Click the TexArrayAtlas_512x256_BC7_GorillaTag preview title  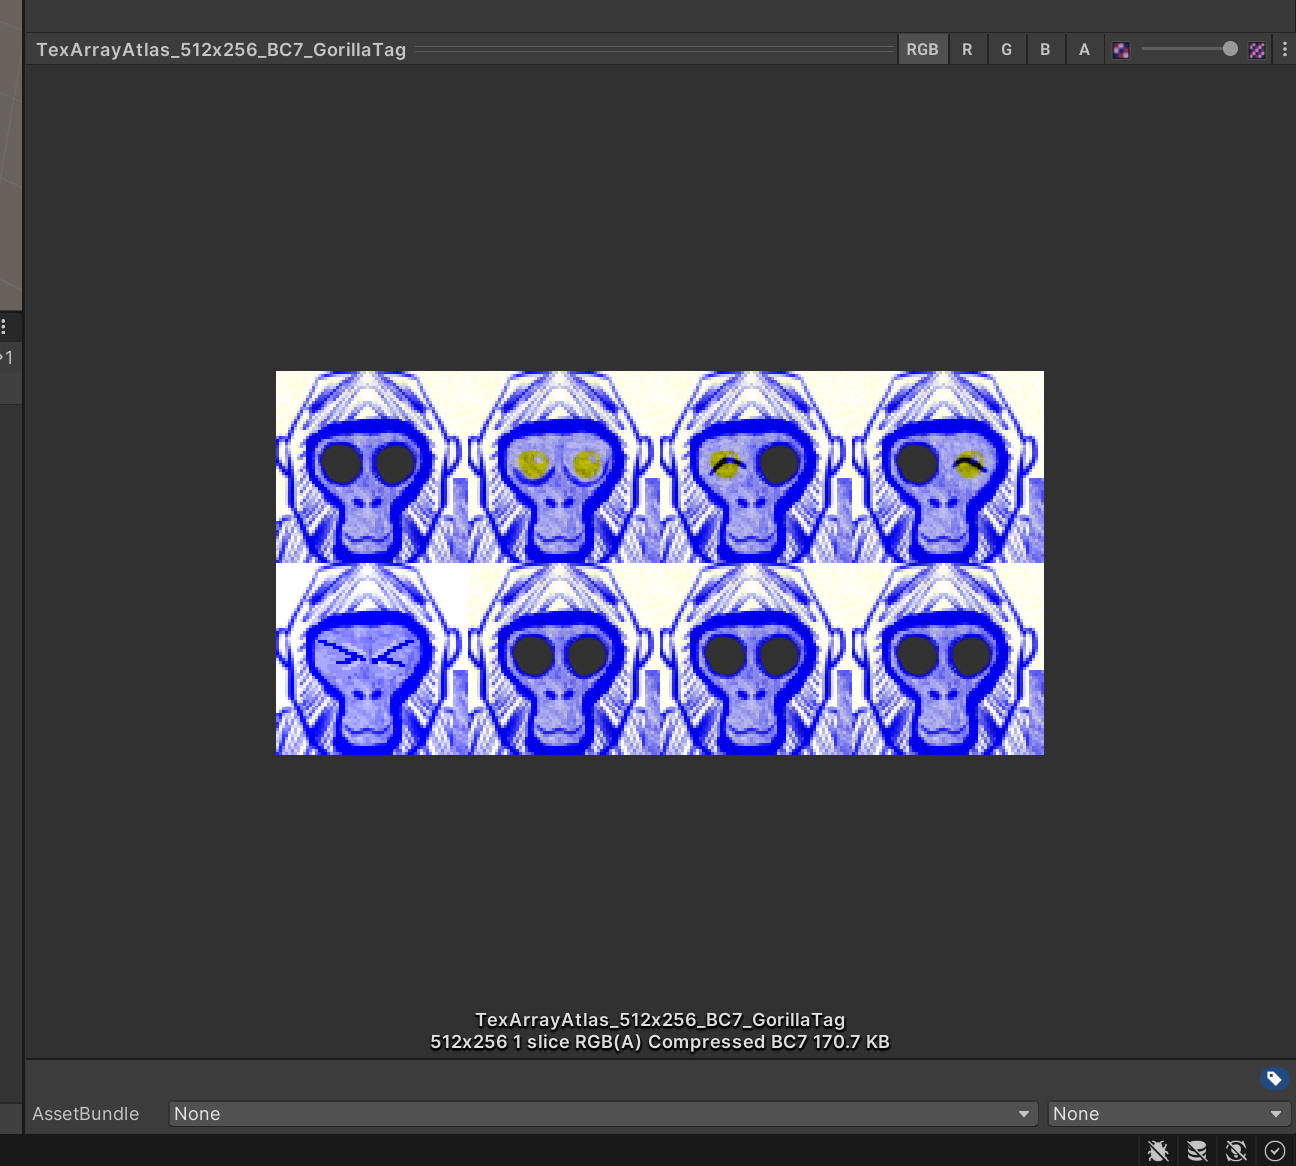221,50
